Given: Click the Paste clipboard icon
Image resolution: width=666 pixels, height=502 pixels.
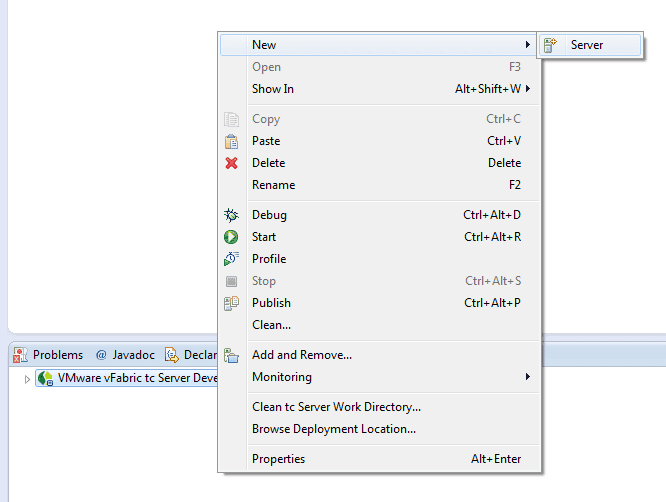Looking at the screenshot, I should pyautogui.click(x=231, y=141).
